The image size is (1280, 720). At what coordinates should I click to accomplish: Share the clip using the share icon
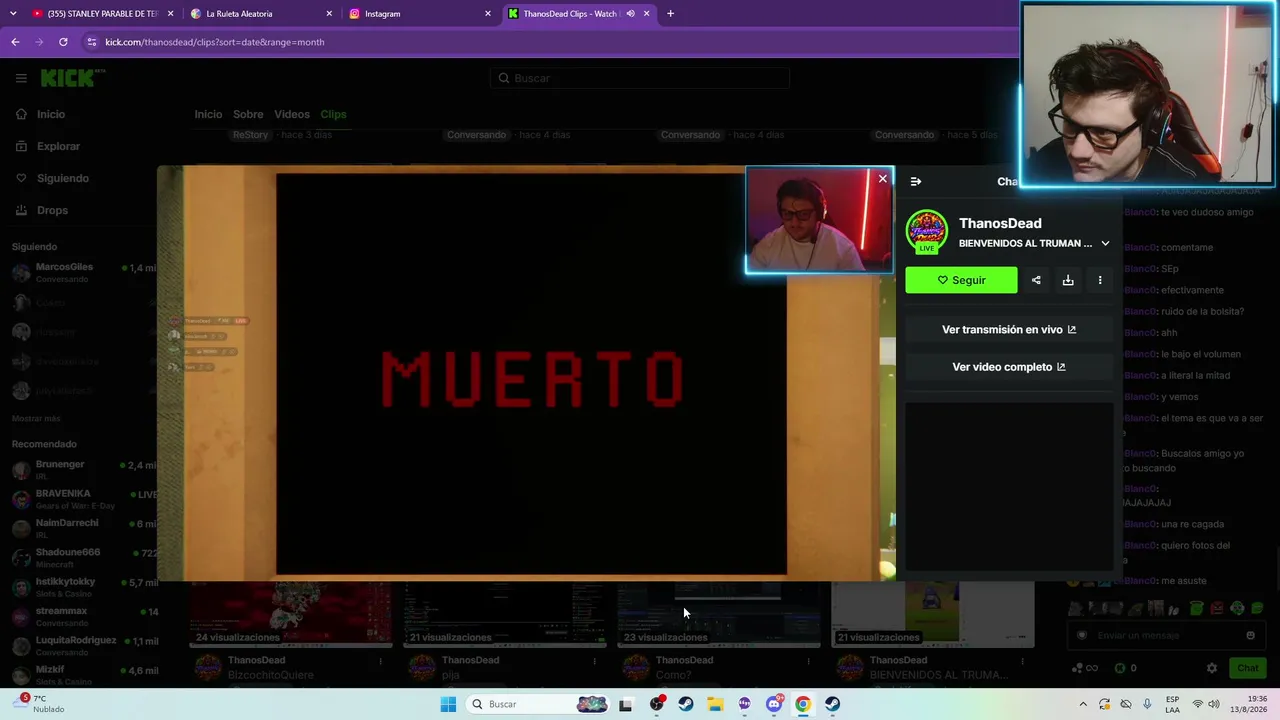click(1036, 280)
